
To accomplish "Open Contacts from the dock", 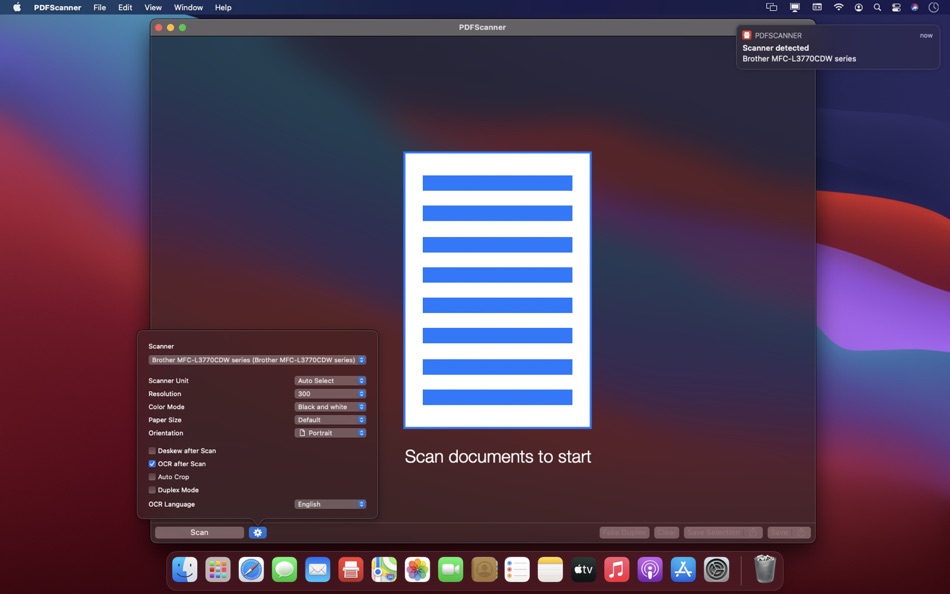I will tap(483, 570).
